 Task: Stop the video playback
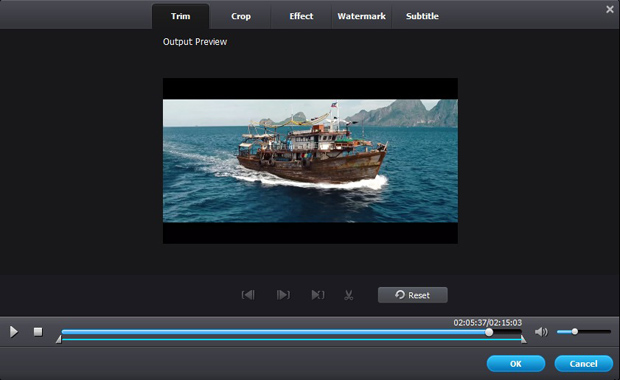tap(38, 332)
